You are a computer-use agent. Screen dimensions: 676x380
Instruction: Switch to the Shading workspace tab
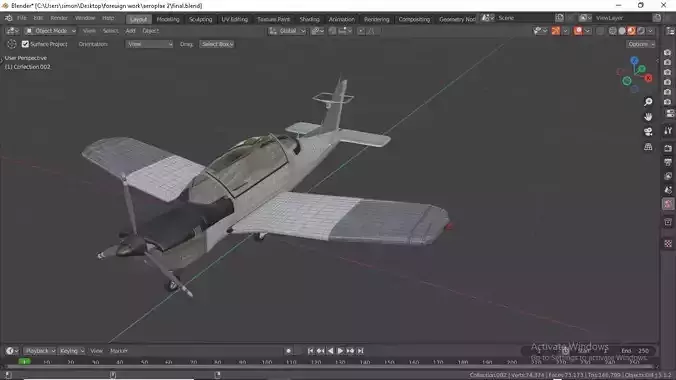click(x=310, y=19)
